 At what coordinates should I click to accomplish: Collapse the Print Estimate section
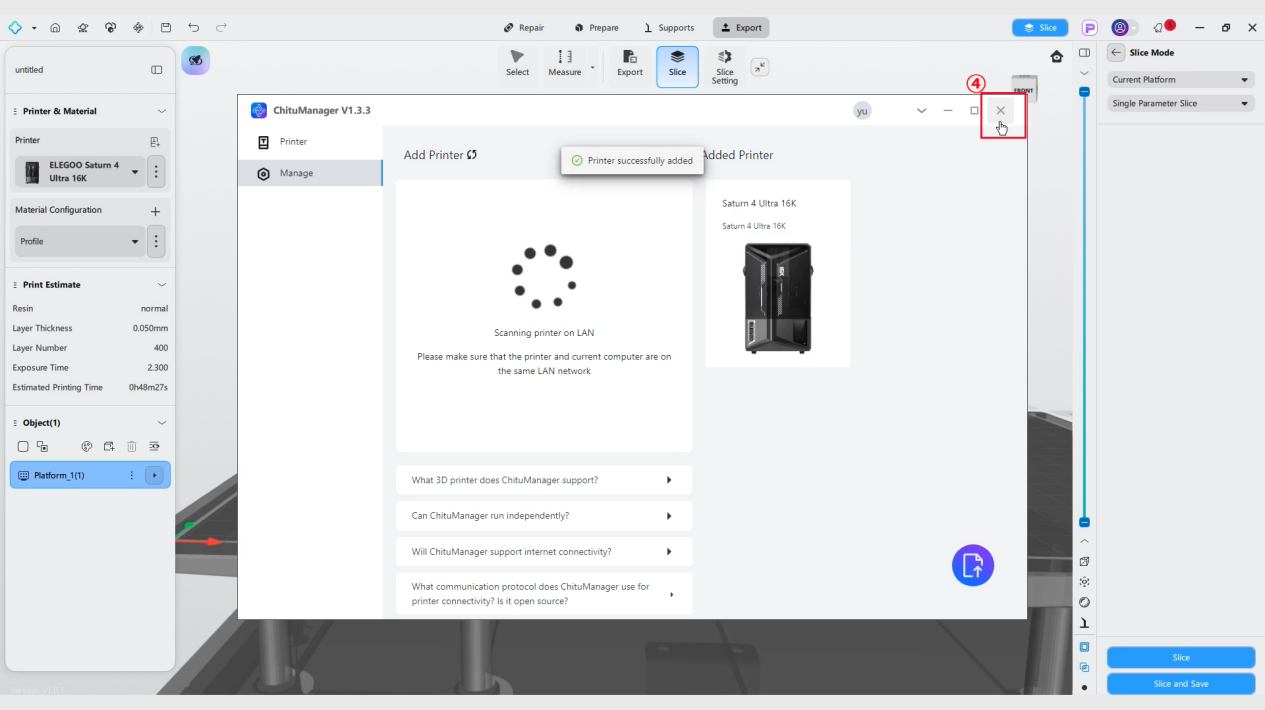(x=162, y=284)
